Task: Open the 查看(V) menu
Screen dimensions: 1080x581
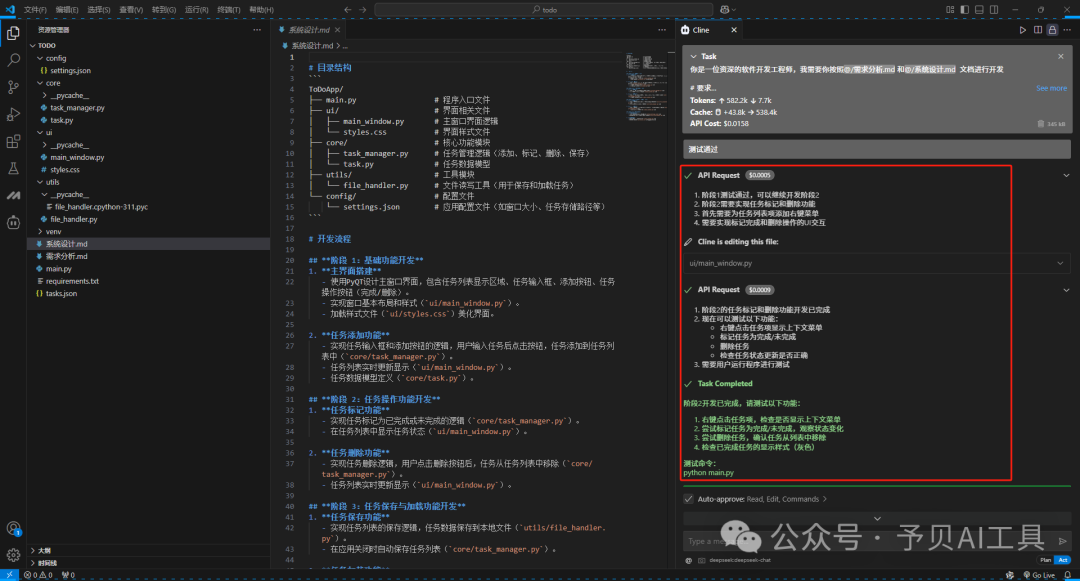Action: coord(131,10)
